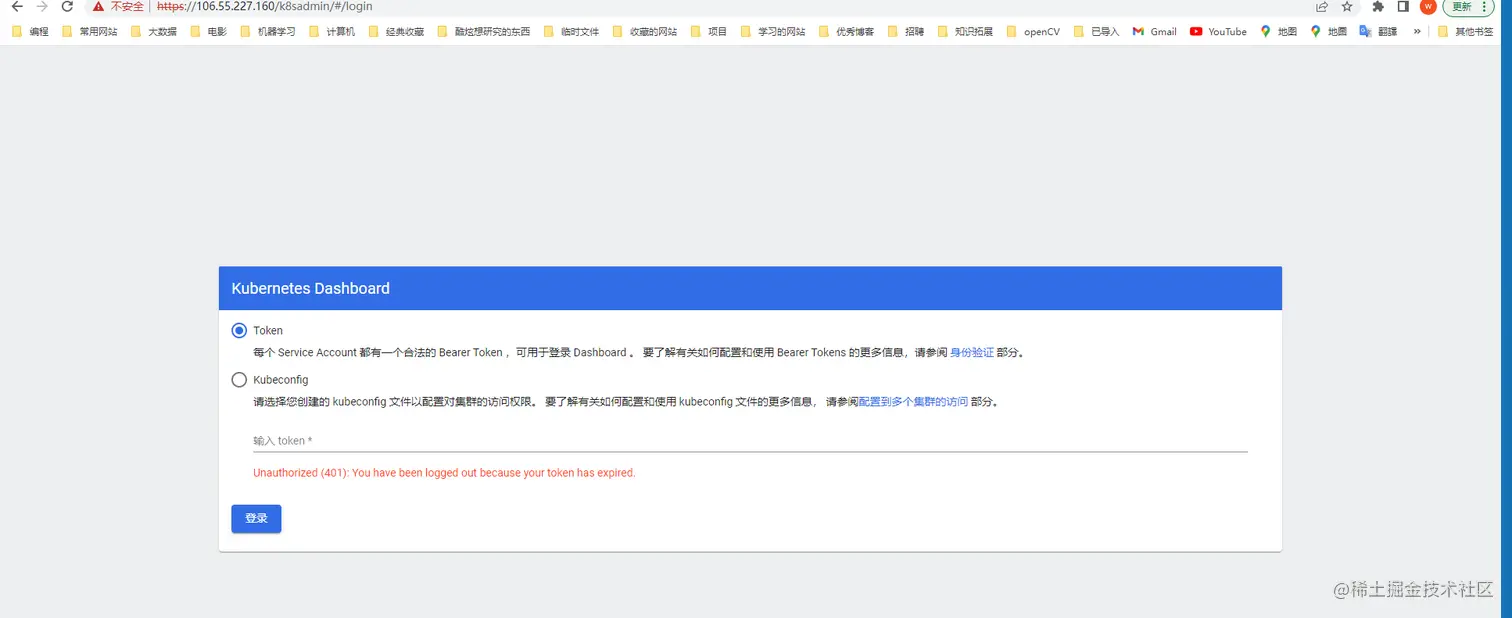Open the 其他书签 folder
The width and height of the screenshot is (1512, 618).
coord(1466,31)
